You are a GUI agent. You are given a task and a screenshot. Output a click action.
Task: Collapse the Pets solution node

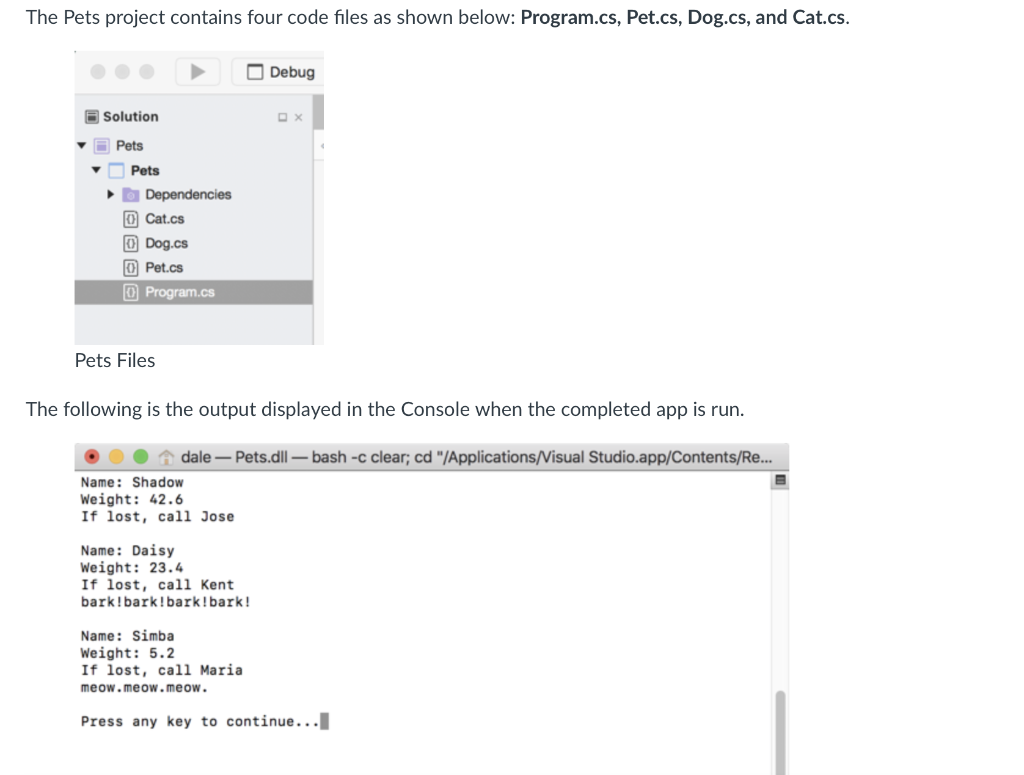click(x=82, y=146)
